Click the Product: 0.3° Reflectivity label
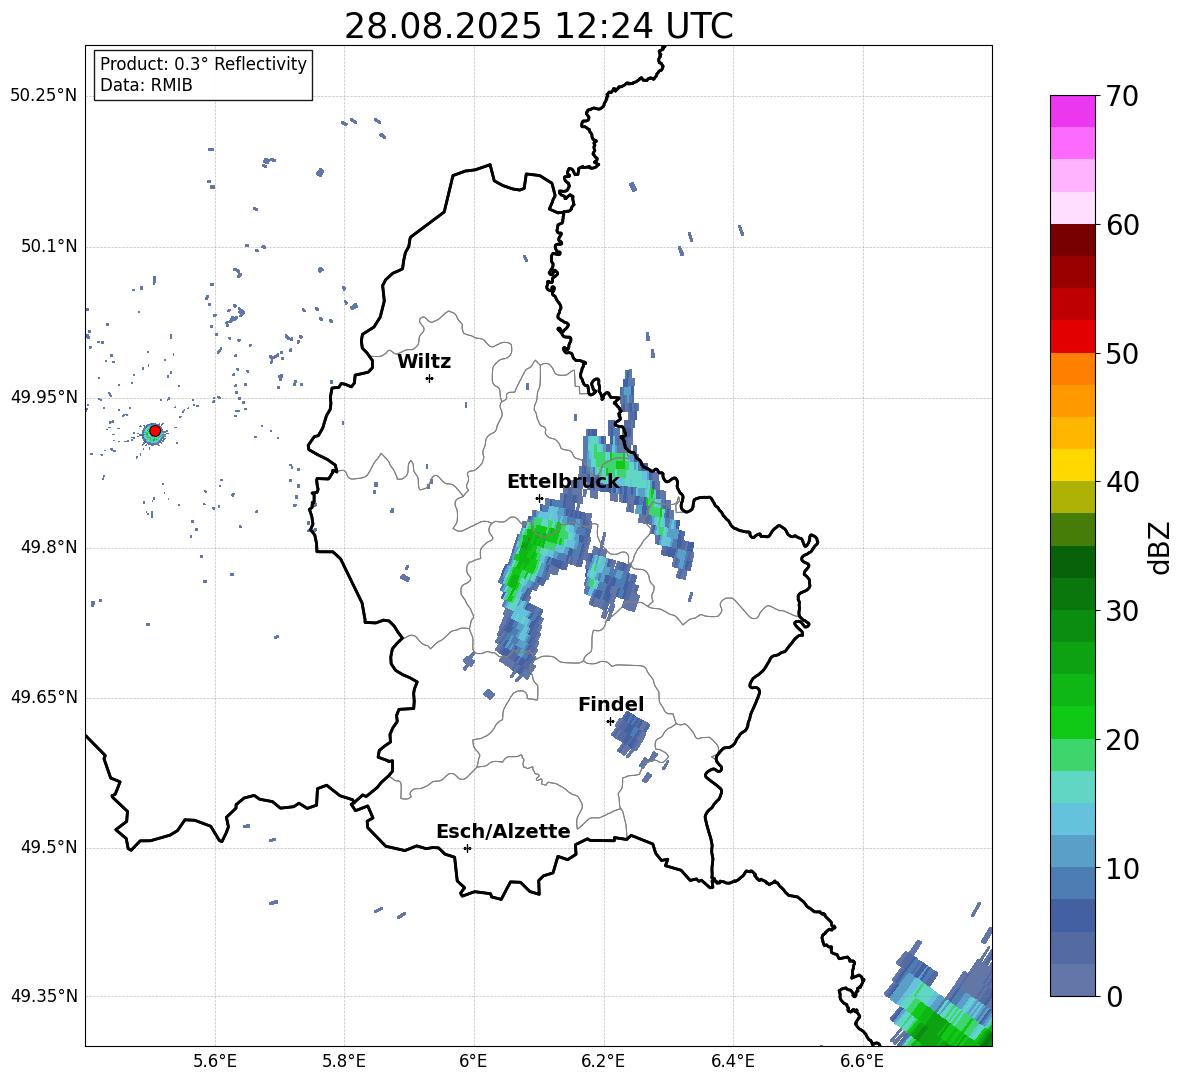1184x1081 pixels. [203, 64]
